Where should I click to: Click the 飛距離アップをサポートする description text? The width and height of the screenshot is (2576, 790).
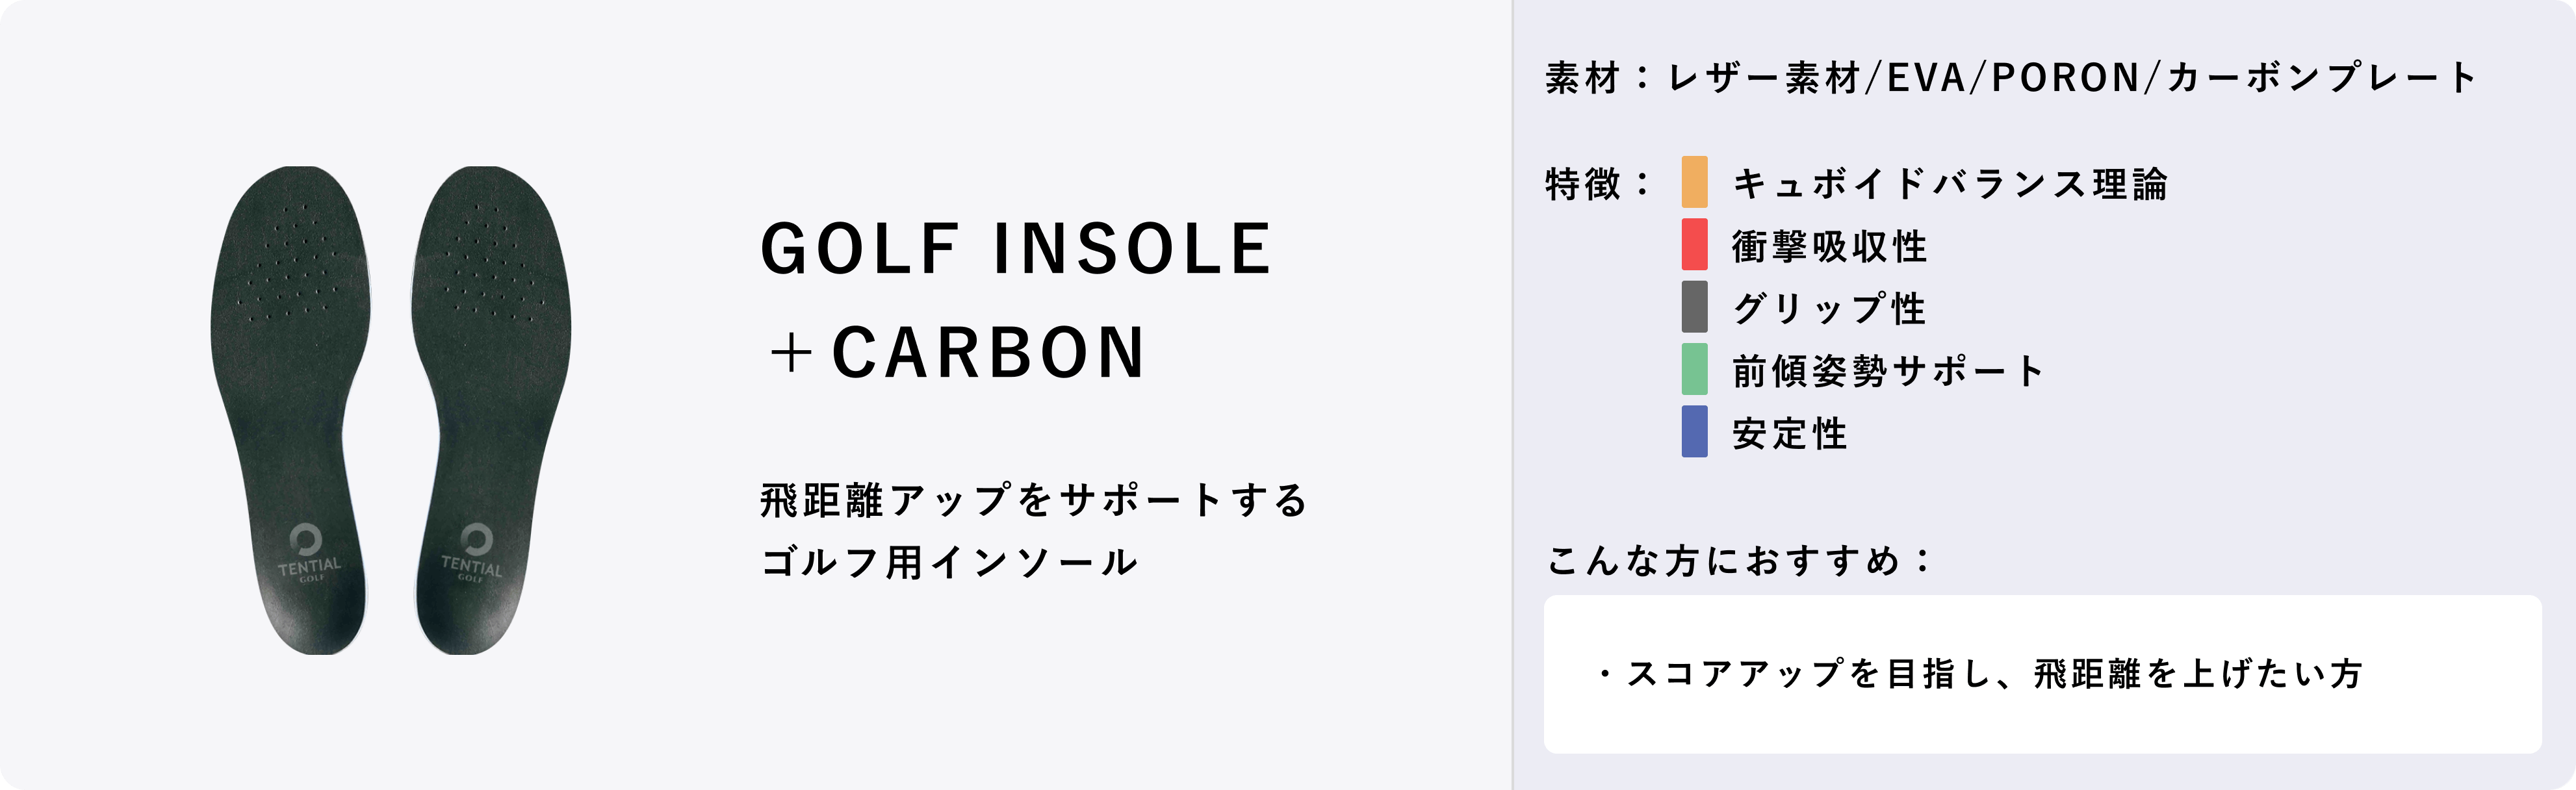[x=1034, y=500]
